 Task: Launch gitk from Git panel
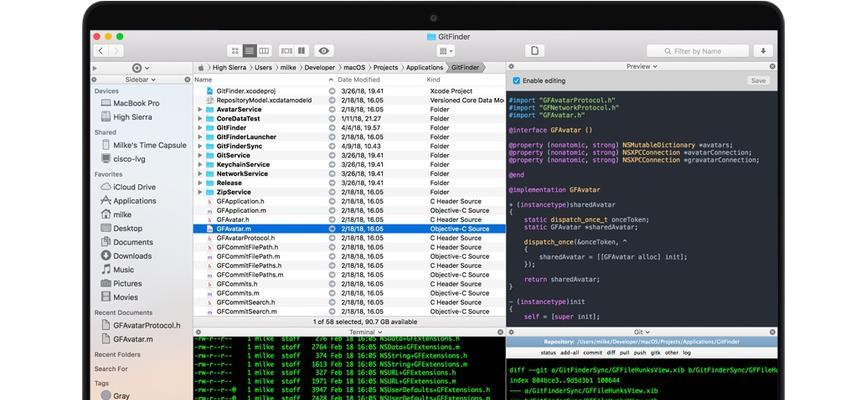(x=656, y=352)
